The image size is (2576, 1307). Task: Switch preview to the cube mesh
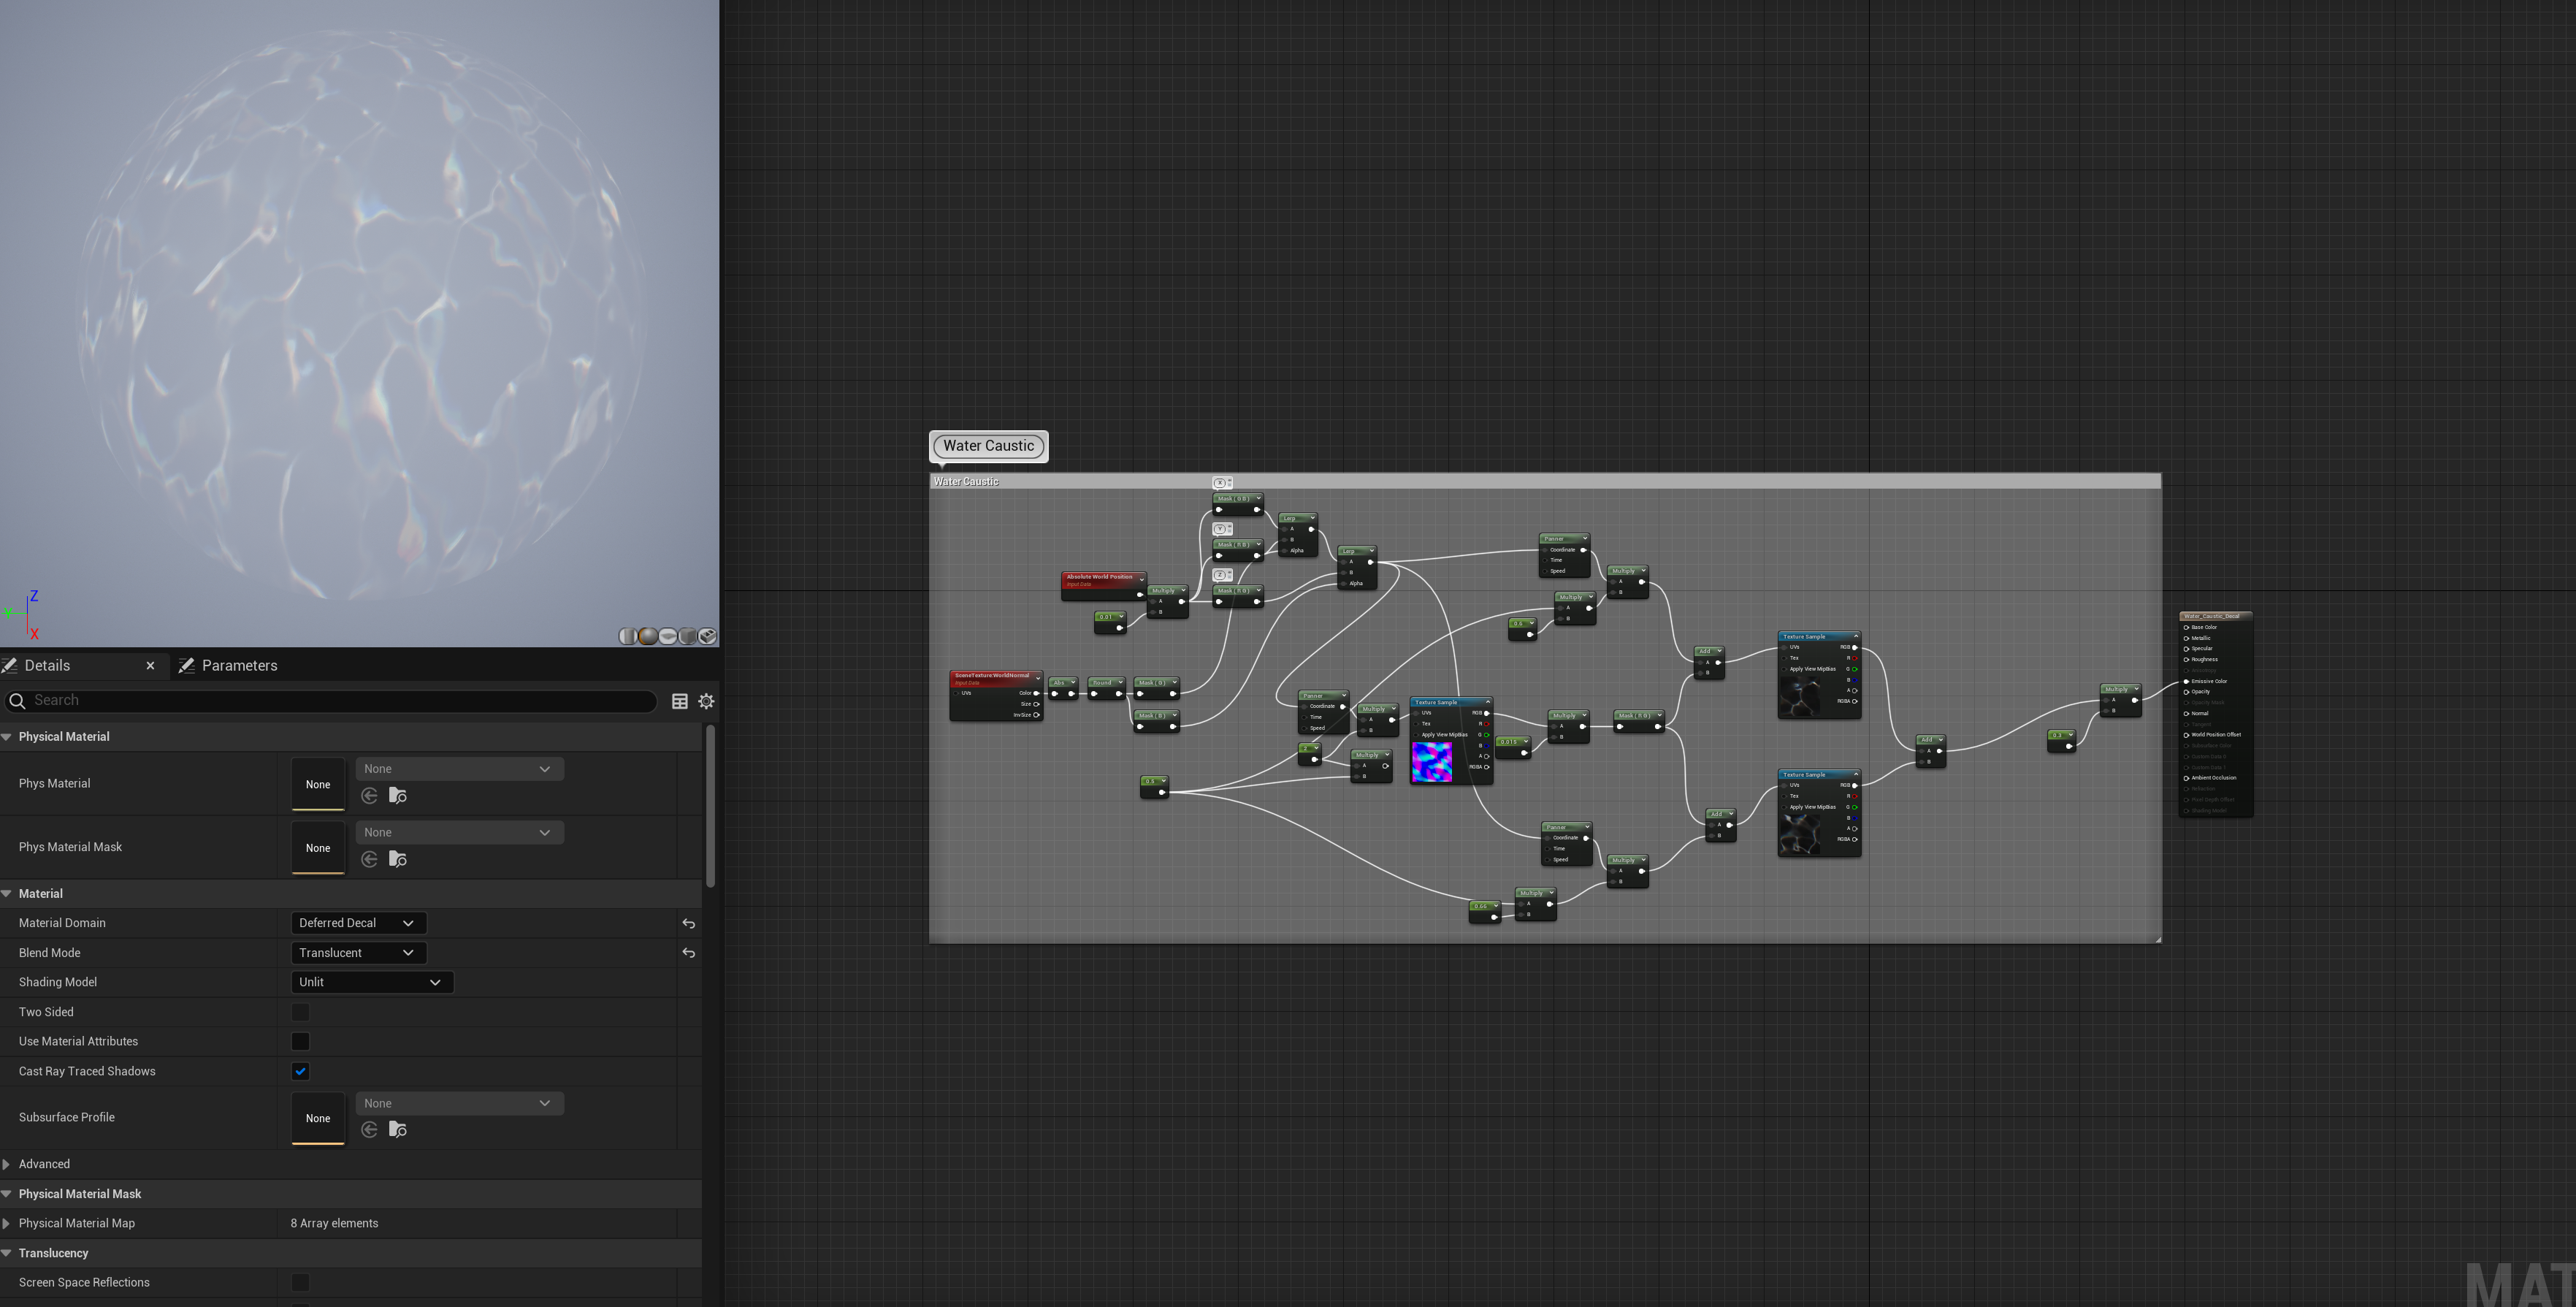[x=687, y=636]
